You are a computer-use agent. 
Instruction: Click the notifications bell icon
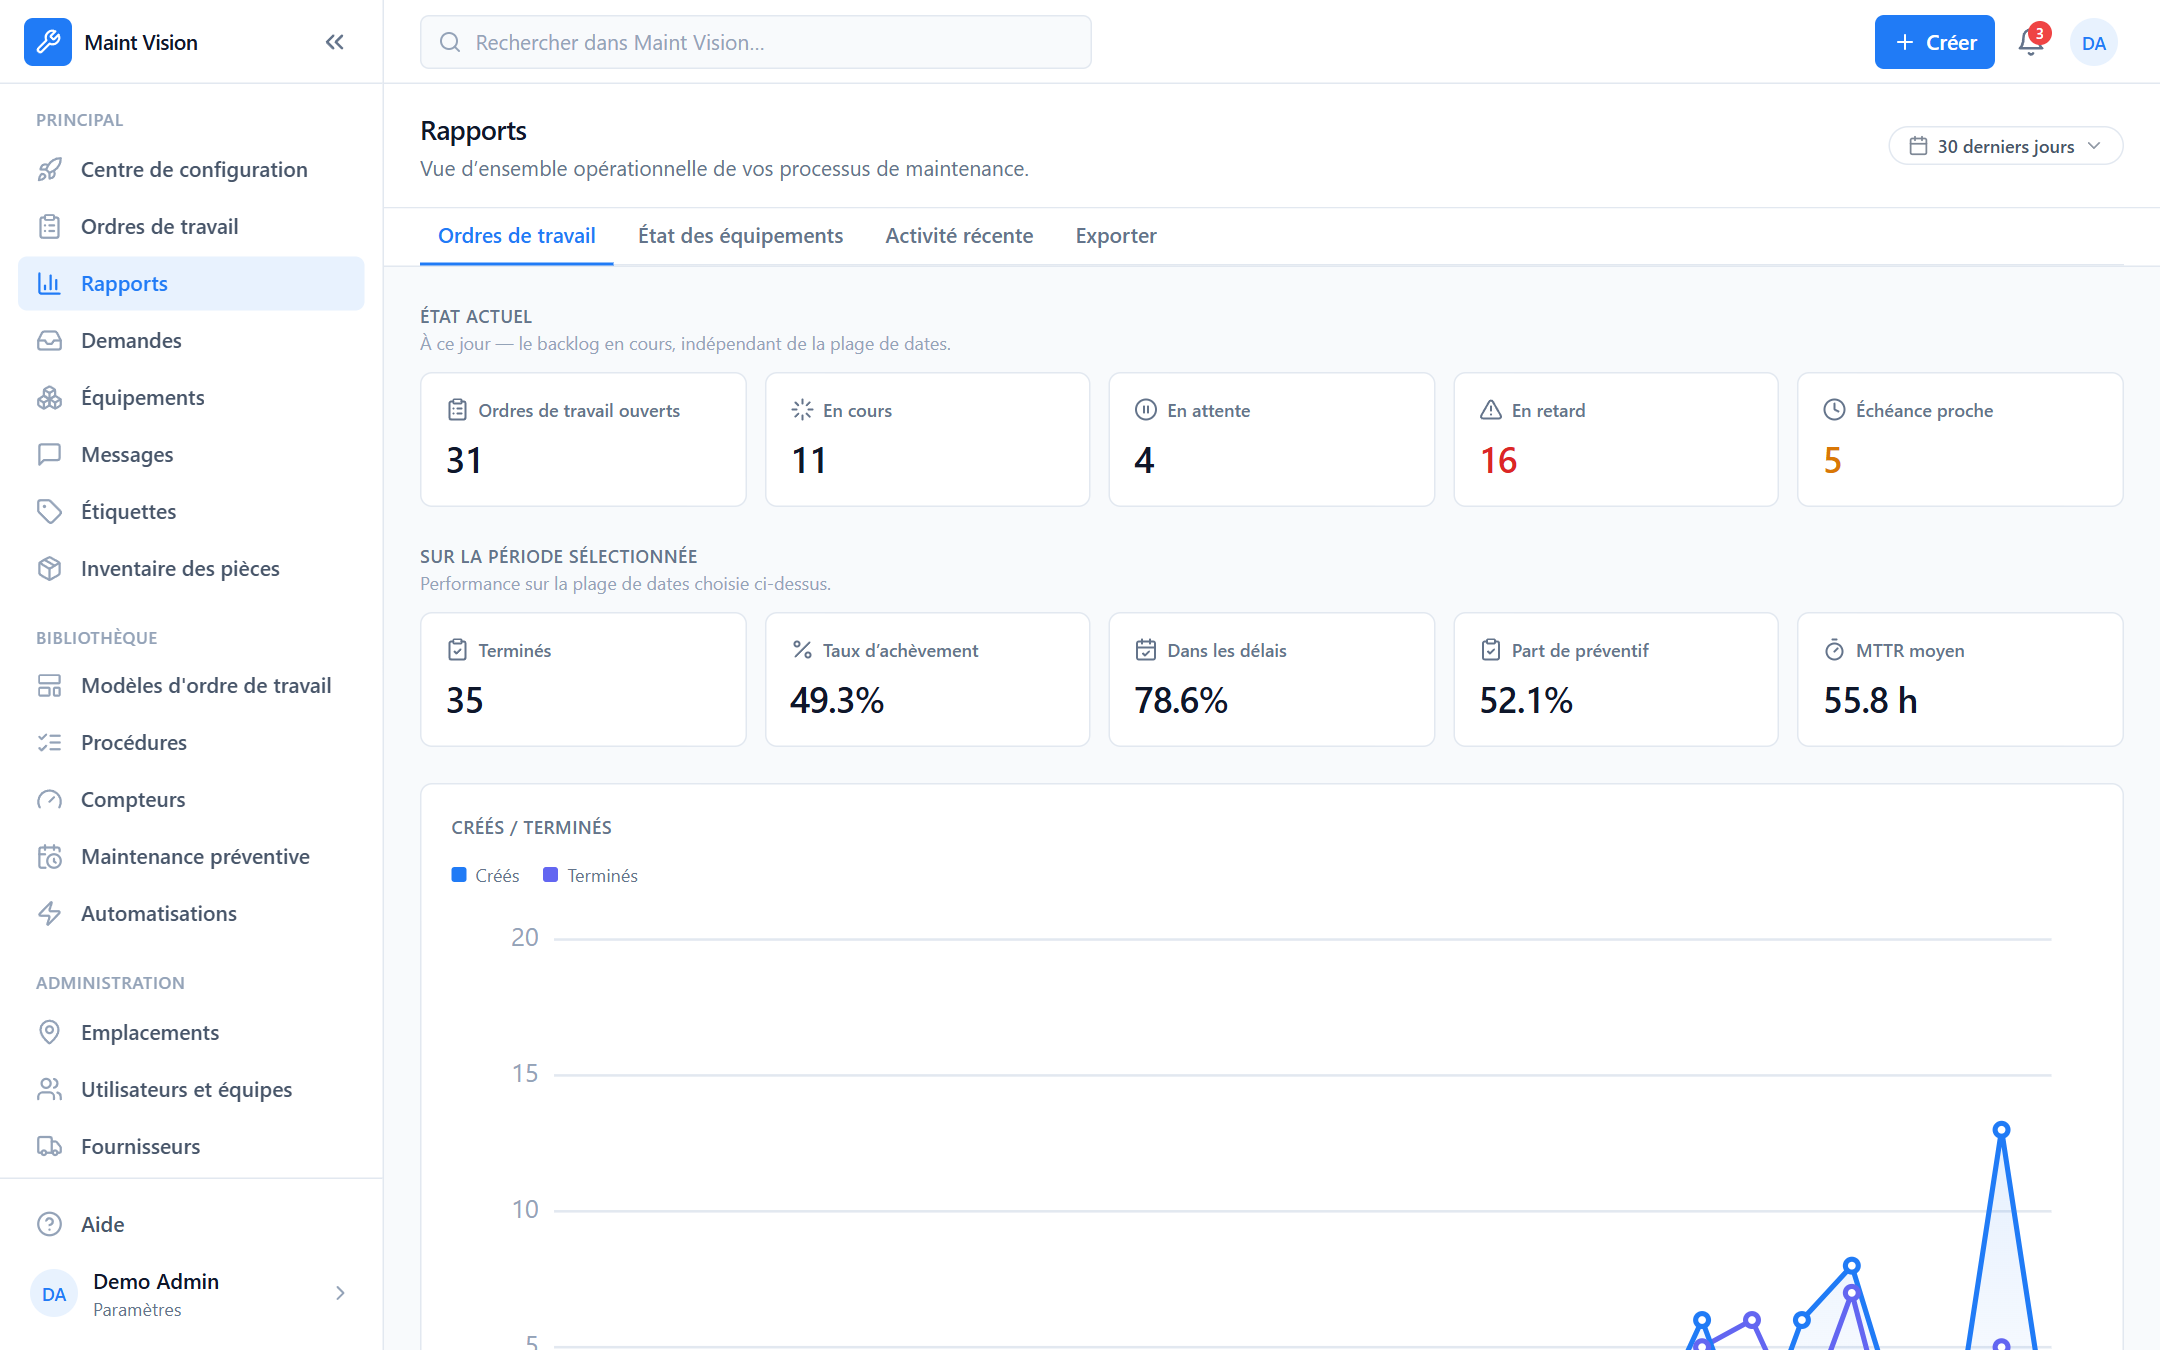[x=2030, y=42]
